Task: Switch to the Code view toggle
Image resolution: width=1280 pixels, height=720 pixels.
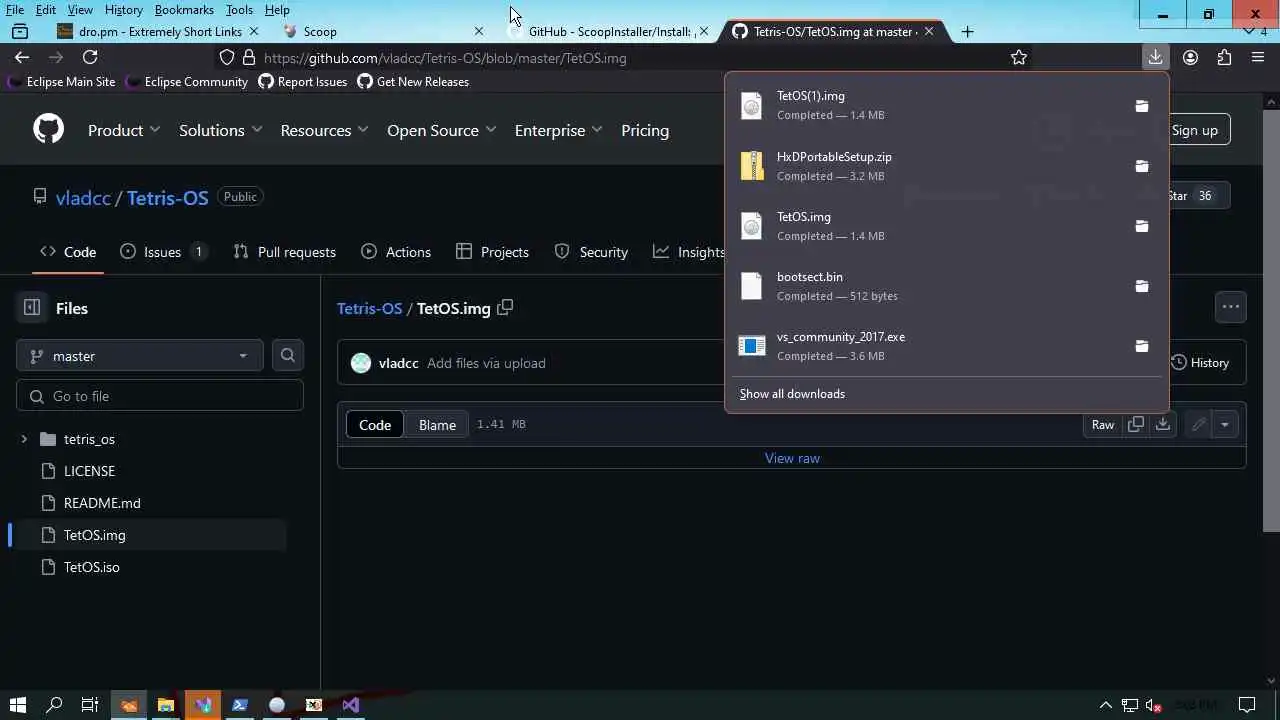Action: pos(375,425)
